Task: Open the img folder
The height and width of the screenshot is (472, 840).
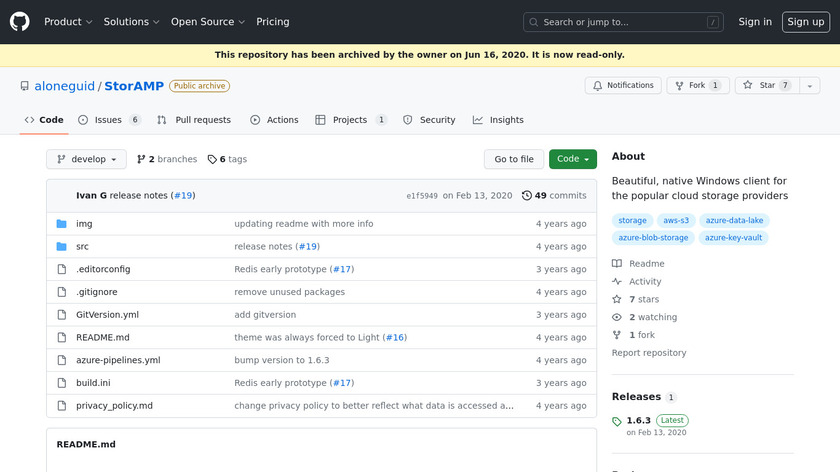Action: tap(84, 223)
